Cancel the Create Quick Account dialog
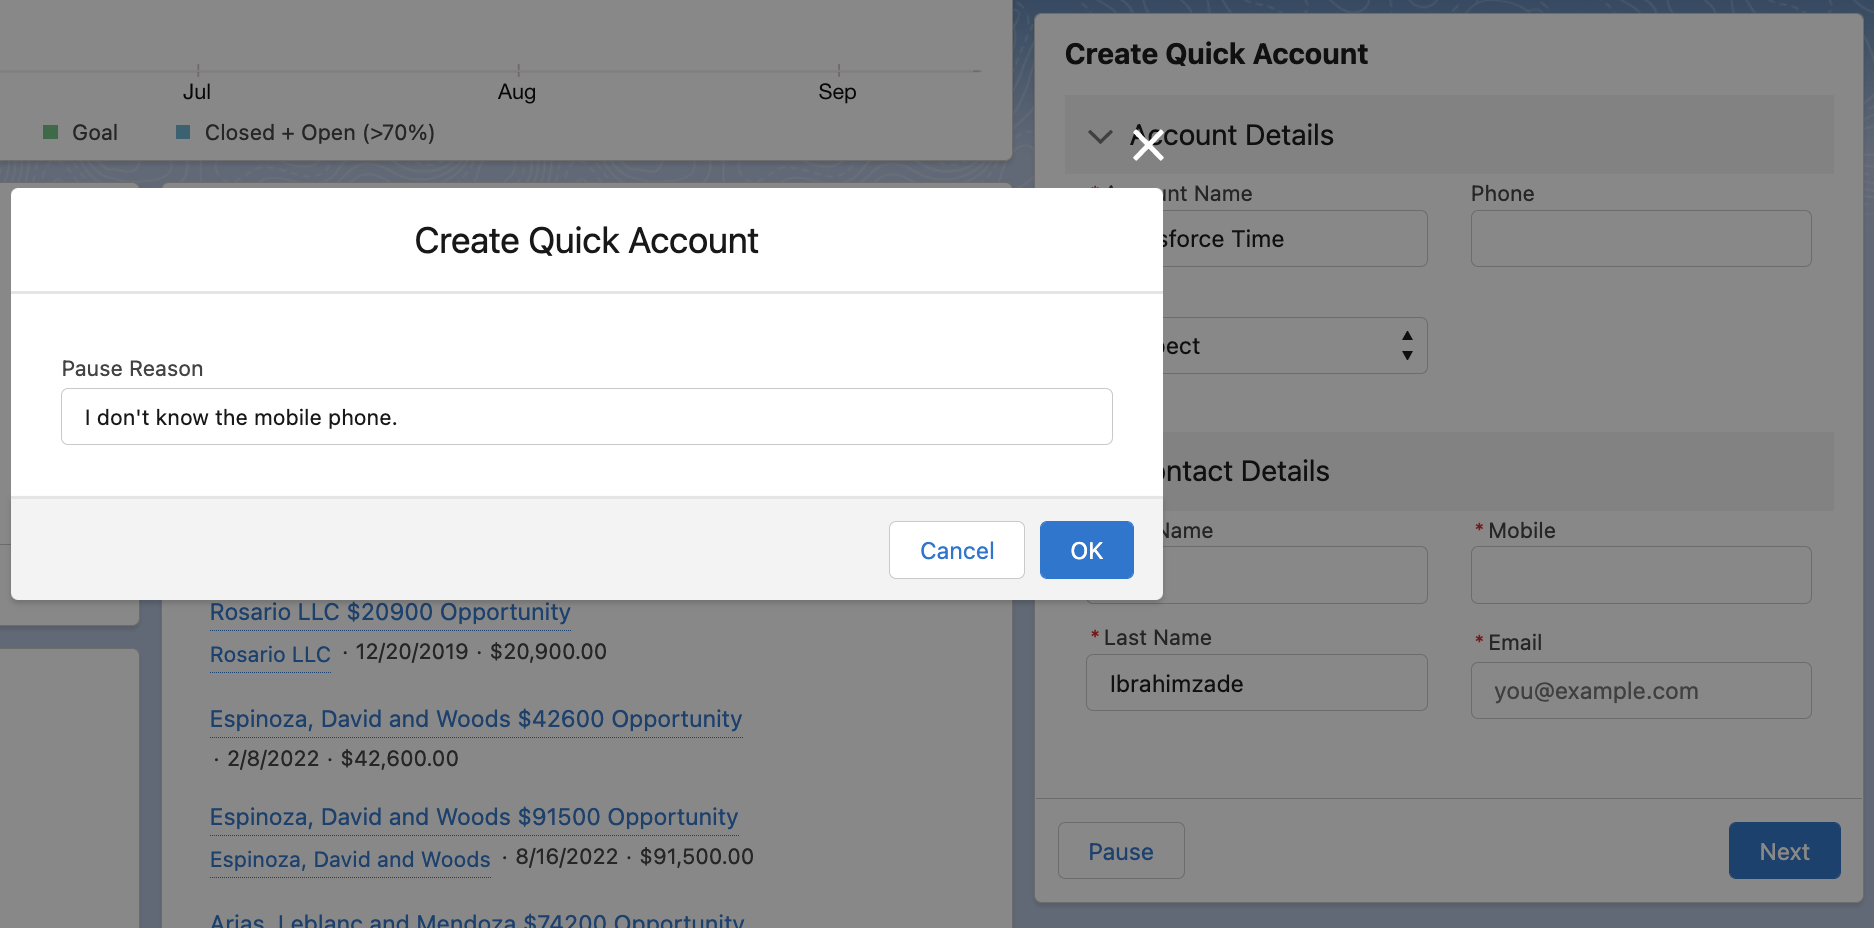1874x928 pixels. tap(955, 550)
